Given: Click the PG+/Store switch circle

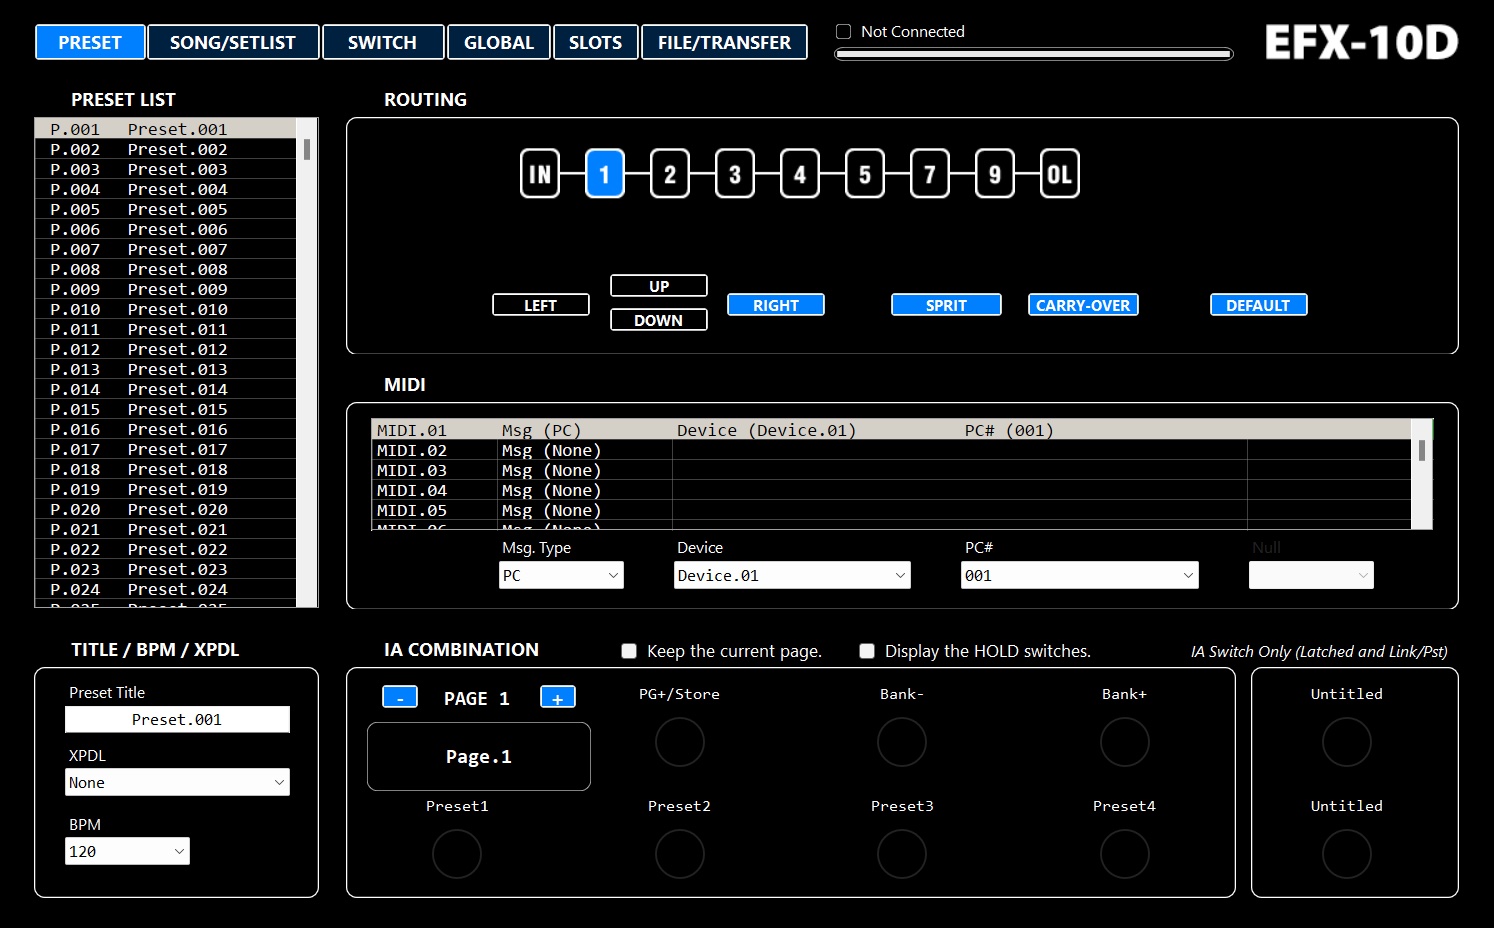Looking at the screenshot, I should point(679,742).
